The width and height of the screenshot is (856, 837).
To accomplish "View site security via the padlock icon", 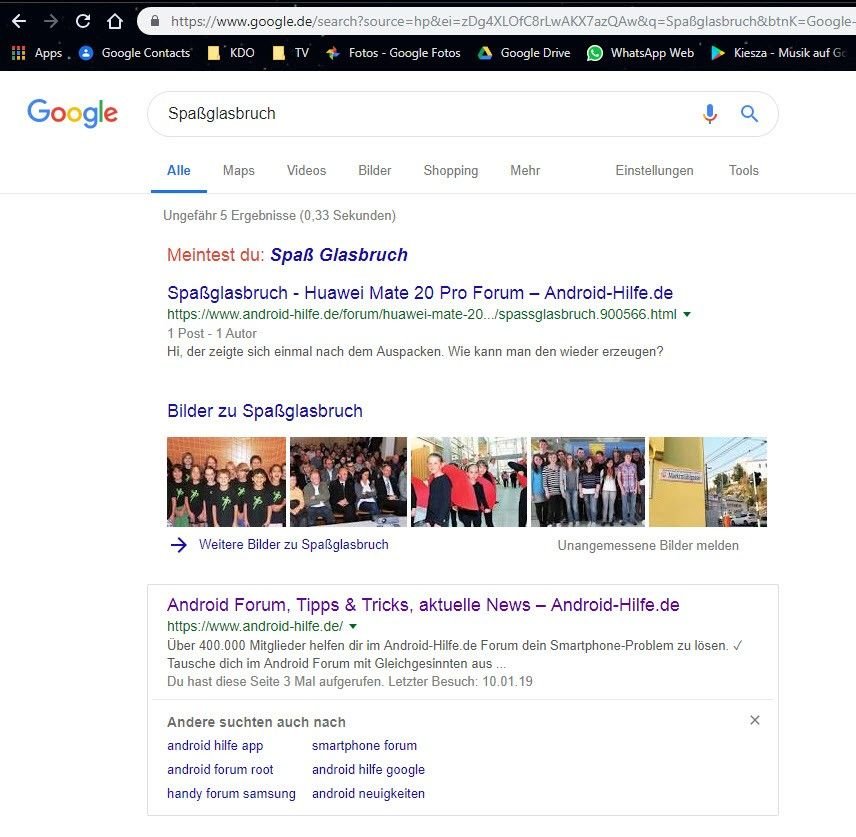I will pos(155,21).
